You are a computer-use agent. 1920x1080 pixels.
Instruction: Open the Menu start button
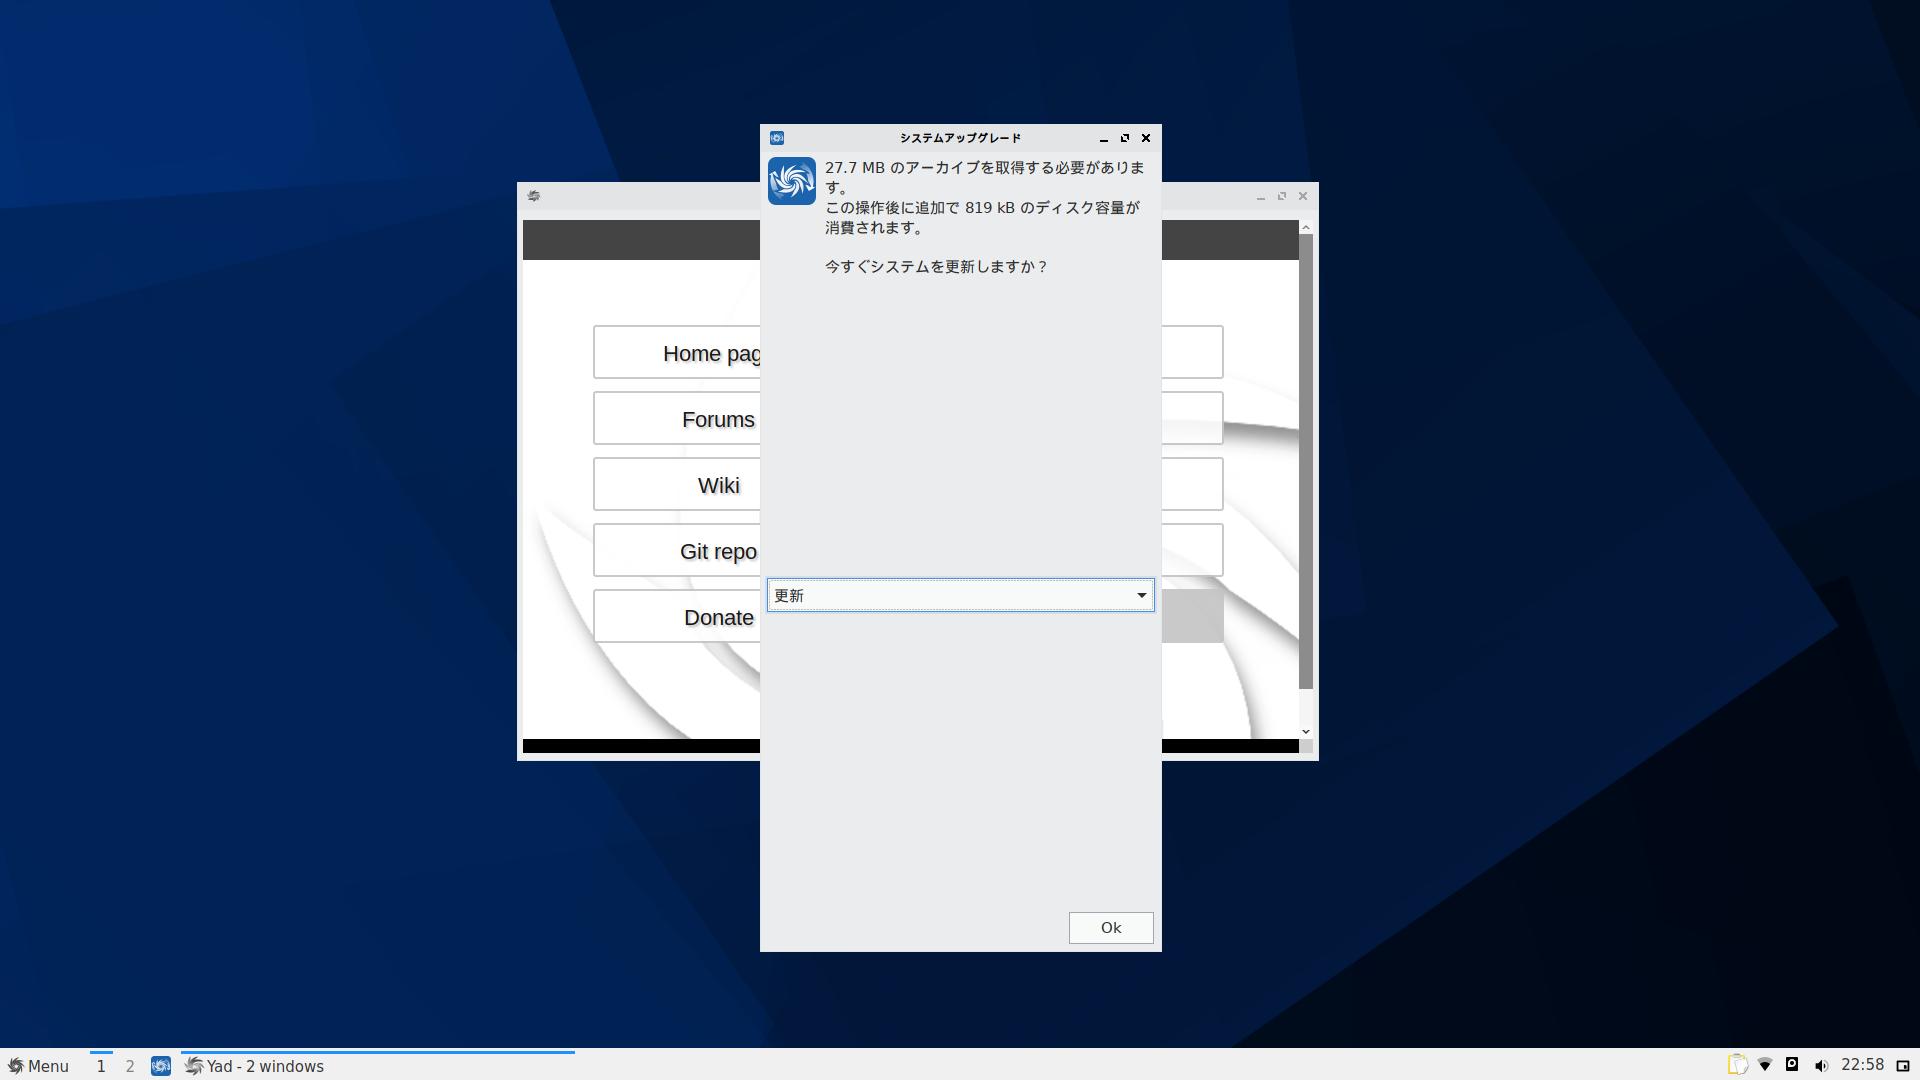[38, 1066]
